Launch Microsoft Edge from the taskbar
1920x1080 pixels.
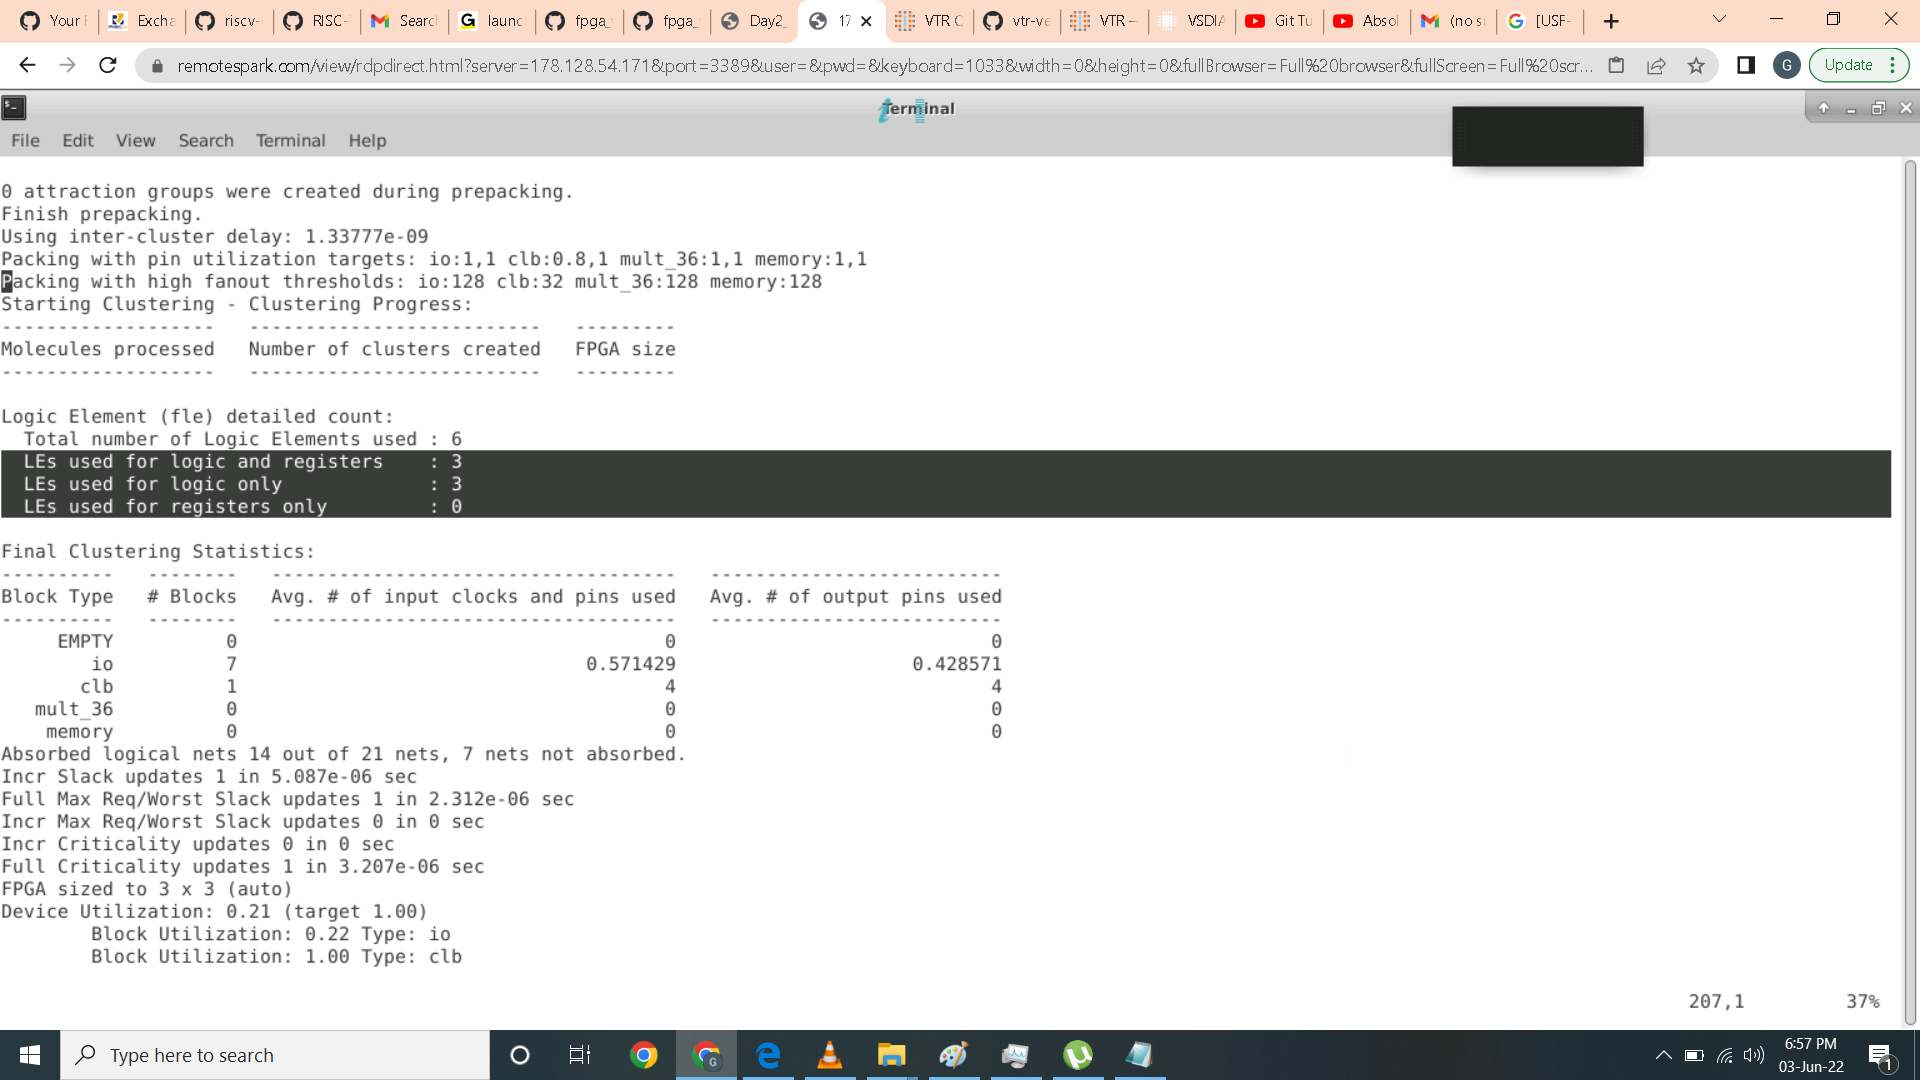pos(768,1055)
